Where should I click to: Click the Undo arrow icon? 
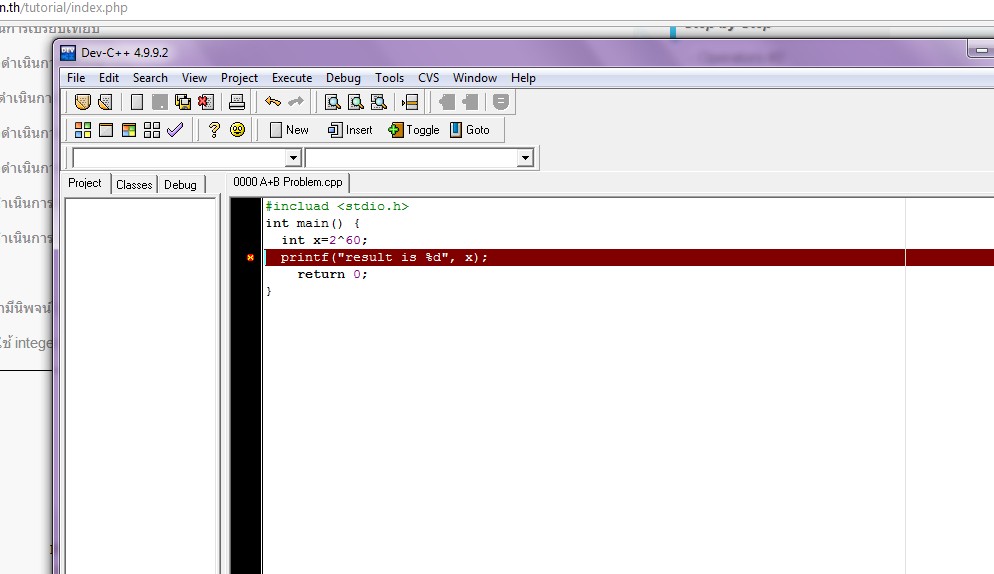tap(273, 102)
